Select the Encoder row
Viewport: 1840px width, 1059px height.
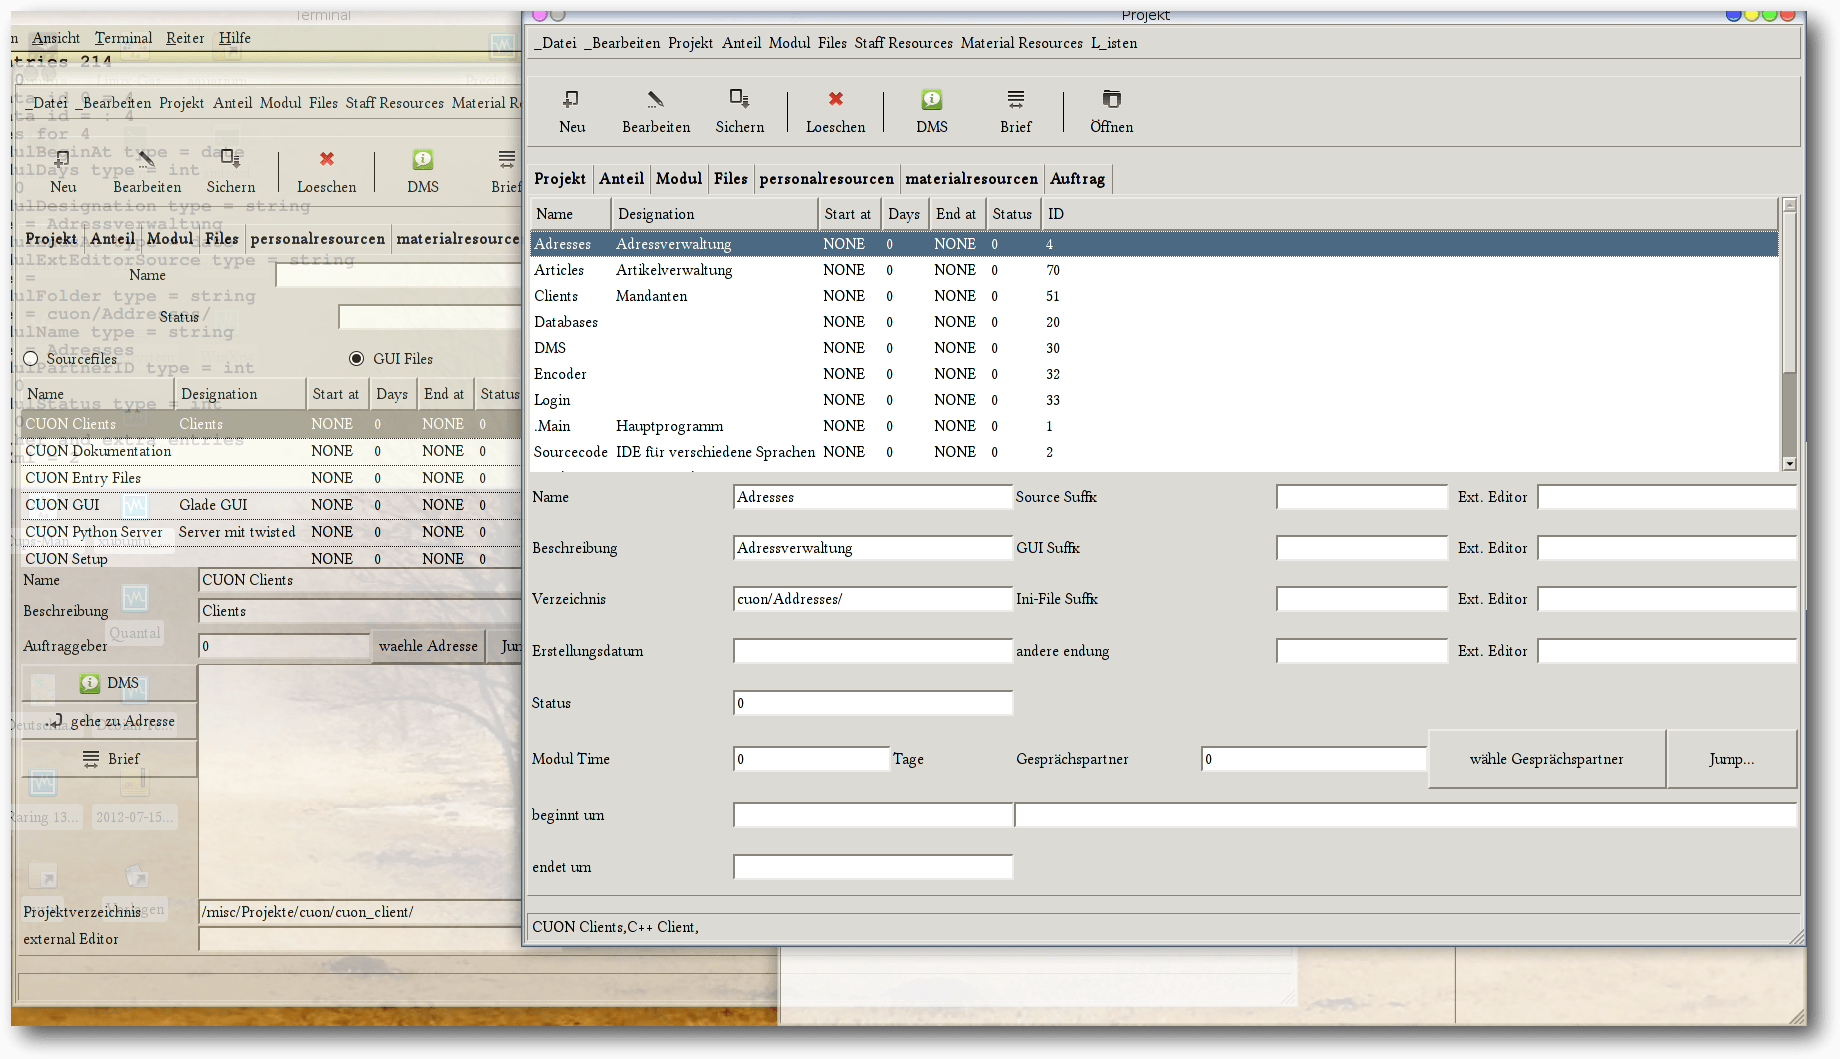[x=1154, y=374]
